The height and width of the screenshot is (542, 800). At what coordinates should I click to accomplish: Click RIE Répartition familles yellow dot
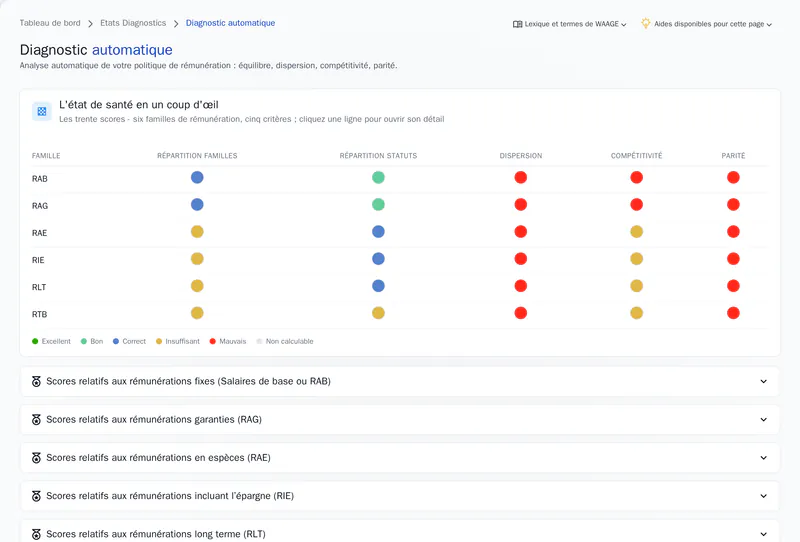point(197,259)
